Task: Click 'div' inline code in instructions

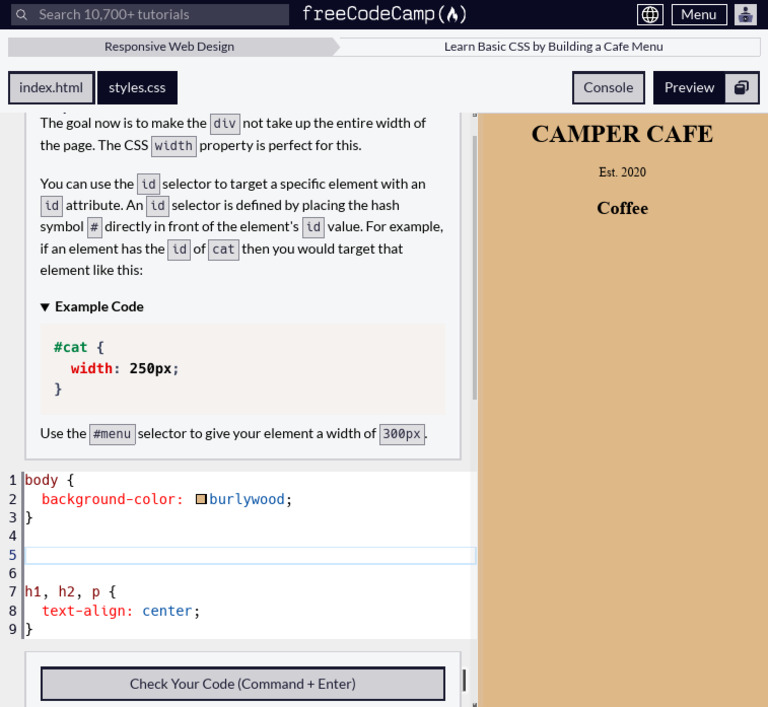Action: [x=225, y=123]
